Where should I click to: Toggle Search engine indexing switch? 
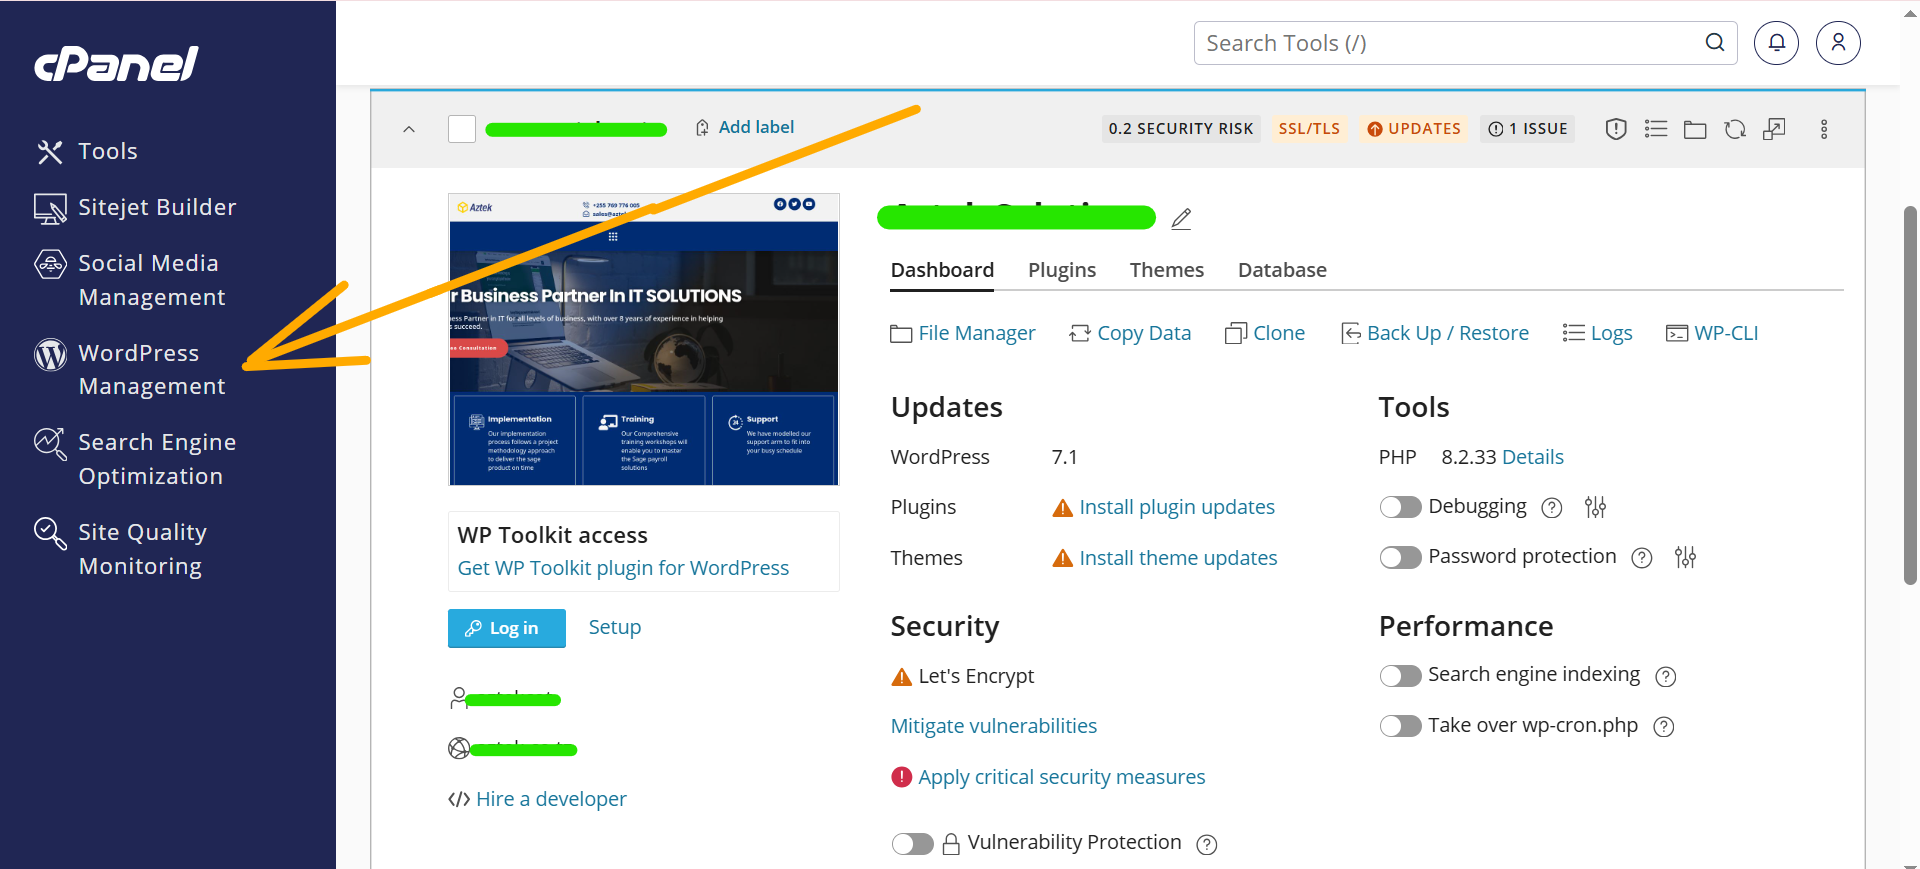(1400, 676)
